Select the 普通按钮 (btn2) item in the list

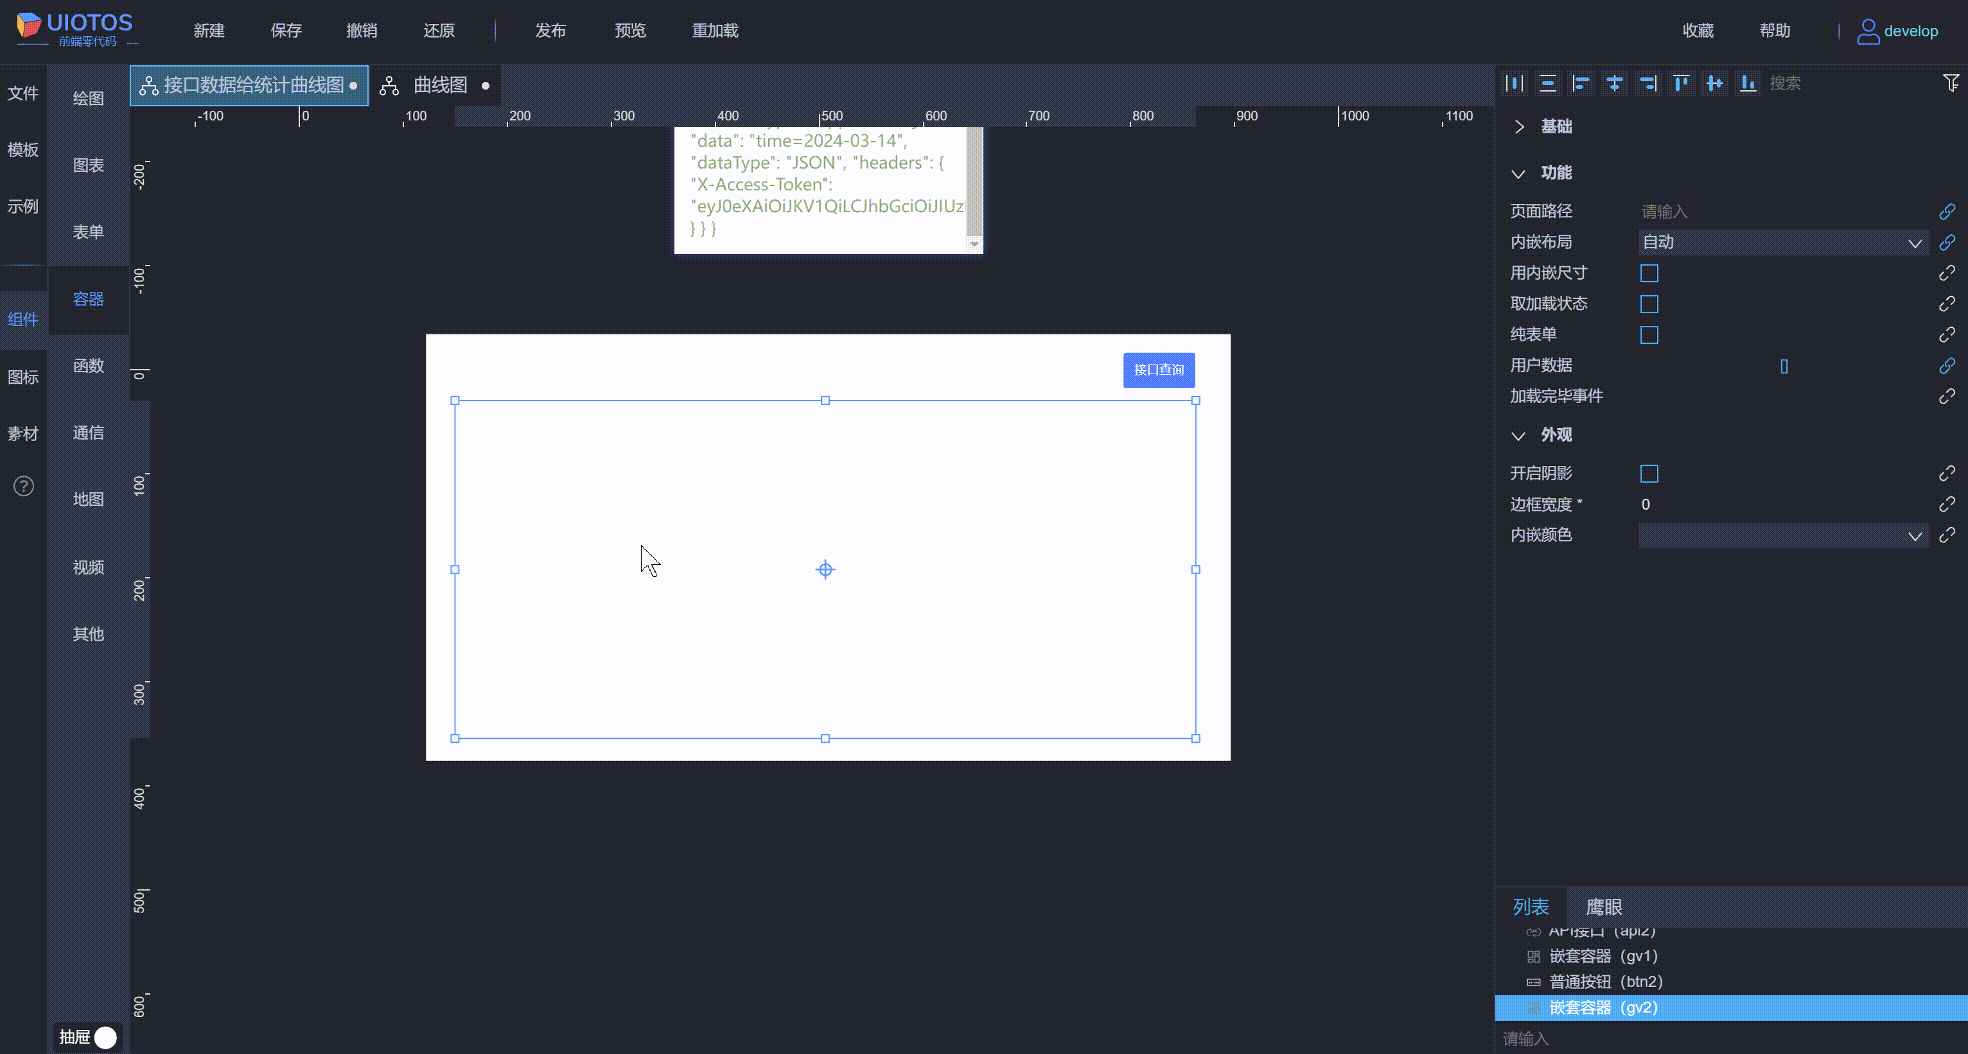click(x=1601, y=981)
